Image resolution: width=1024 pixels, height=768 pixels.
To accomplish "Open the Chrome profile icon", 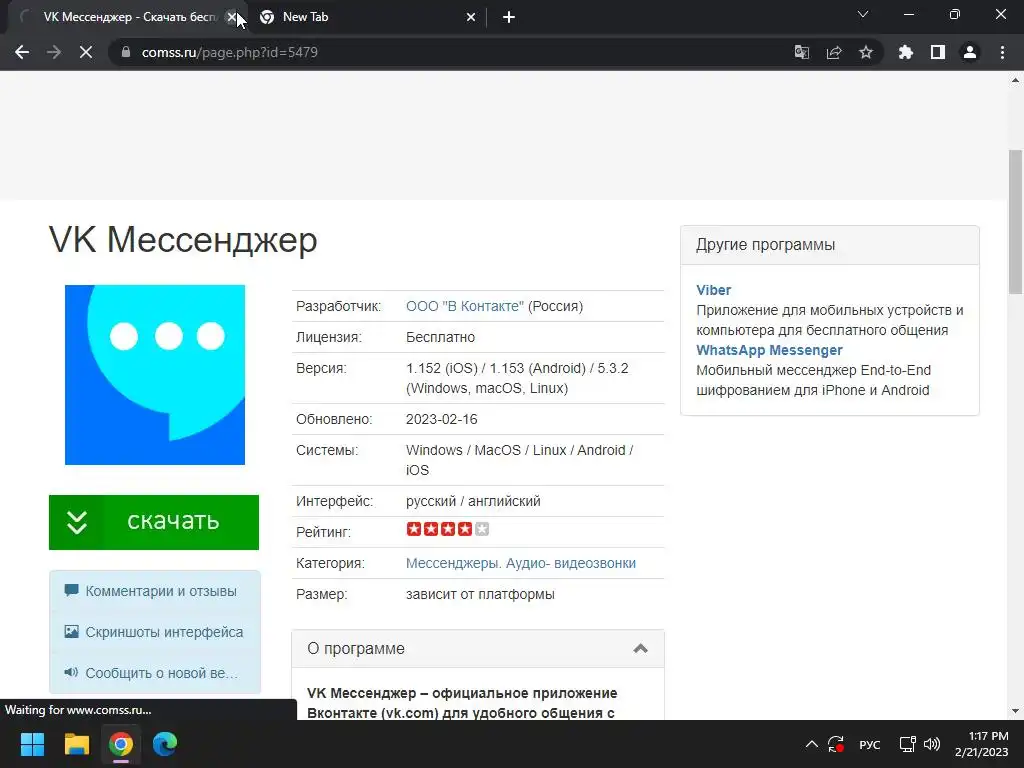I will point(970,52).
